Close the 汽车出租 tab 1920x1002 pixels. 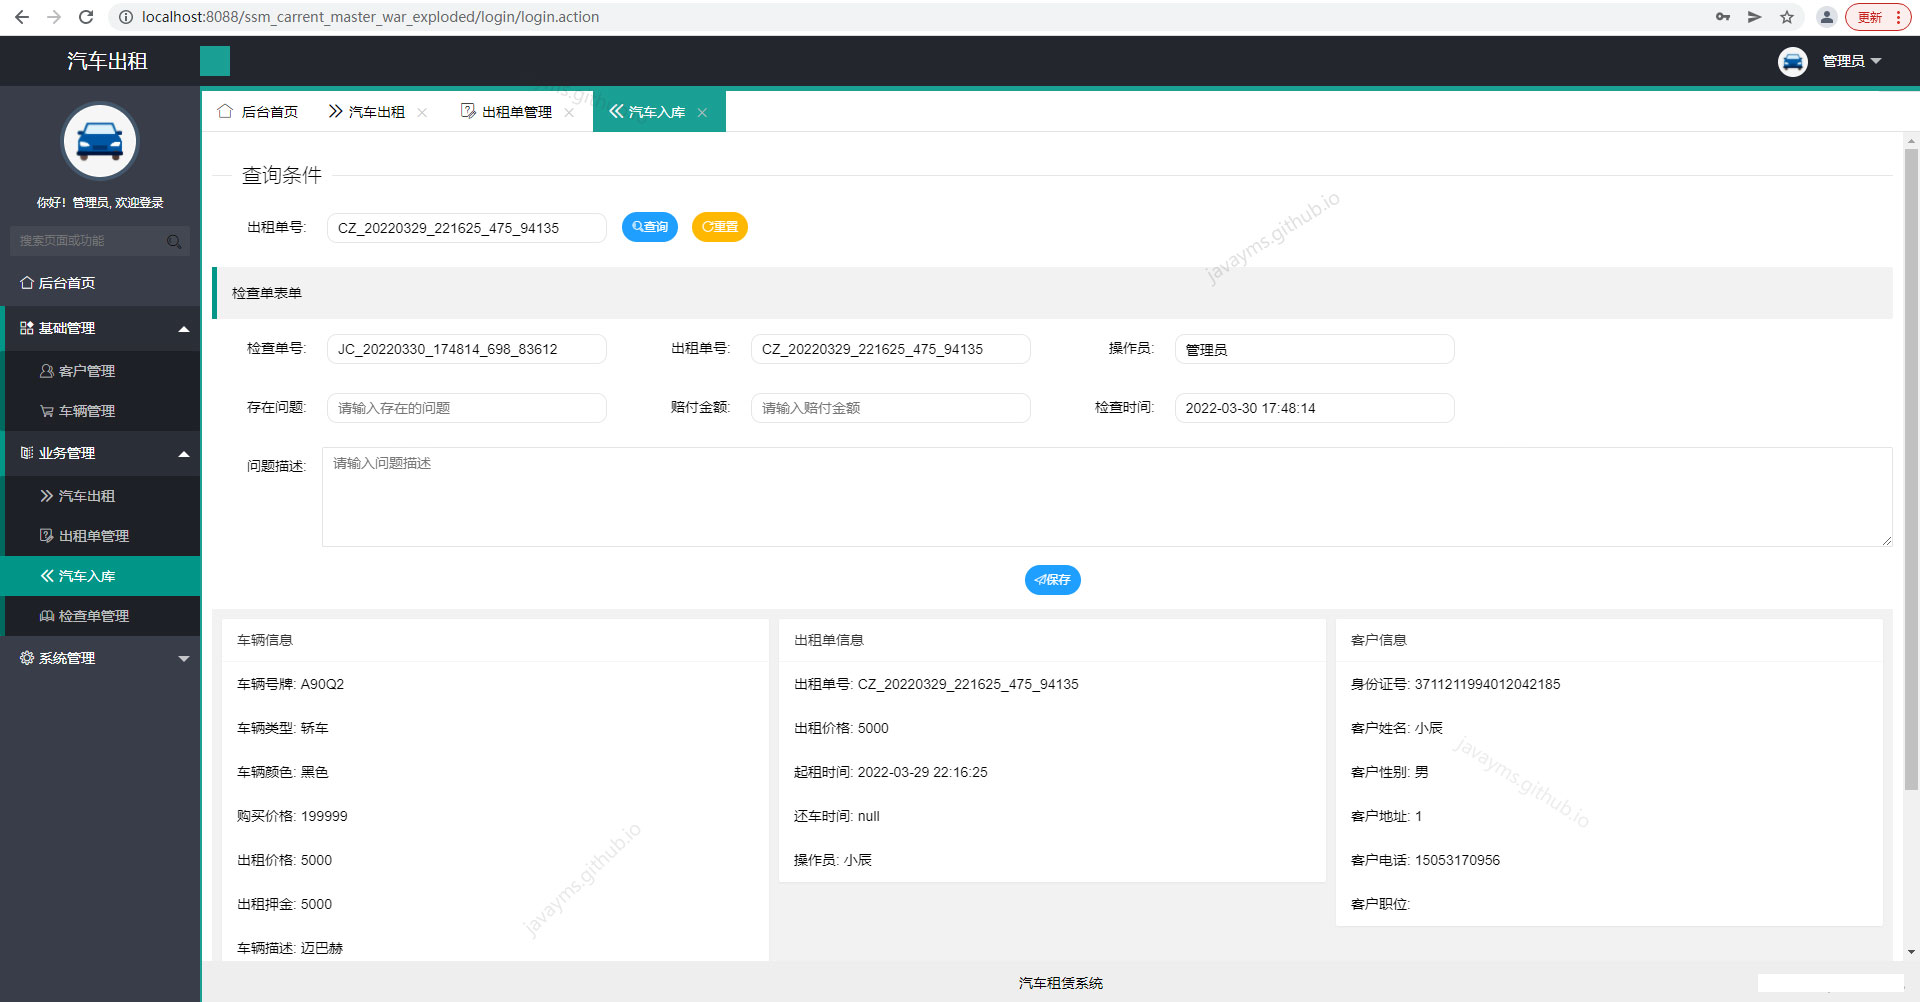pos(422,112)
